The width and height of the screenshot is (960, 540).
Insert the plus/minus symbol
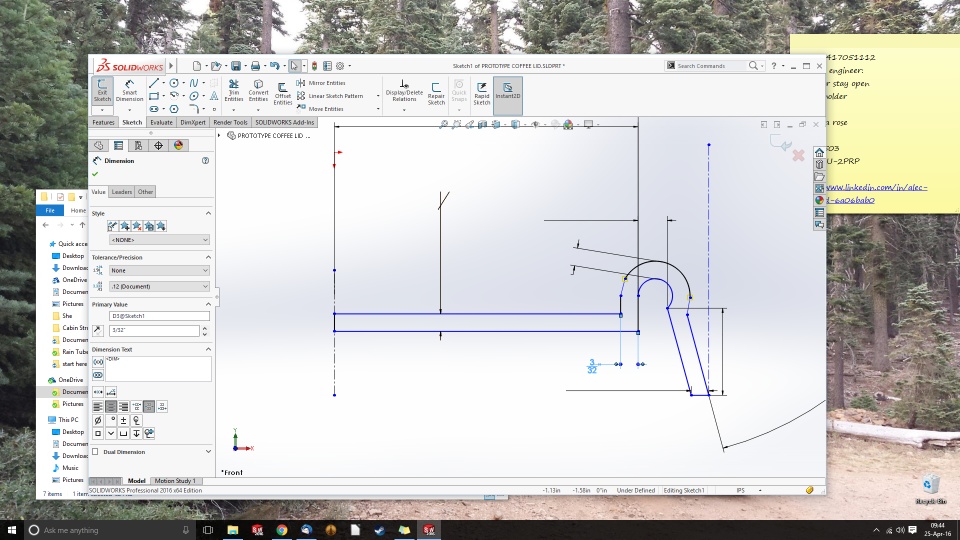coord(124,420)
